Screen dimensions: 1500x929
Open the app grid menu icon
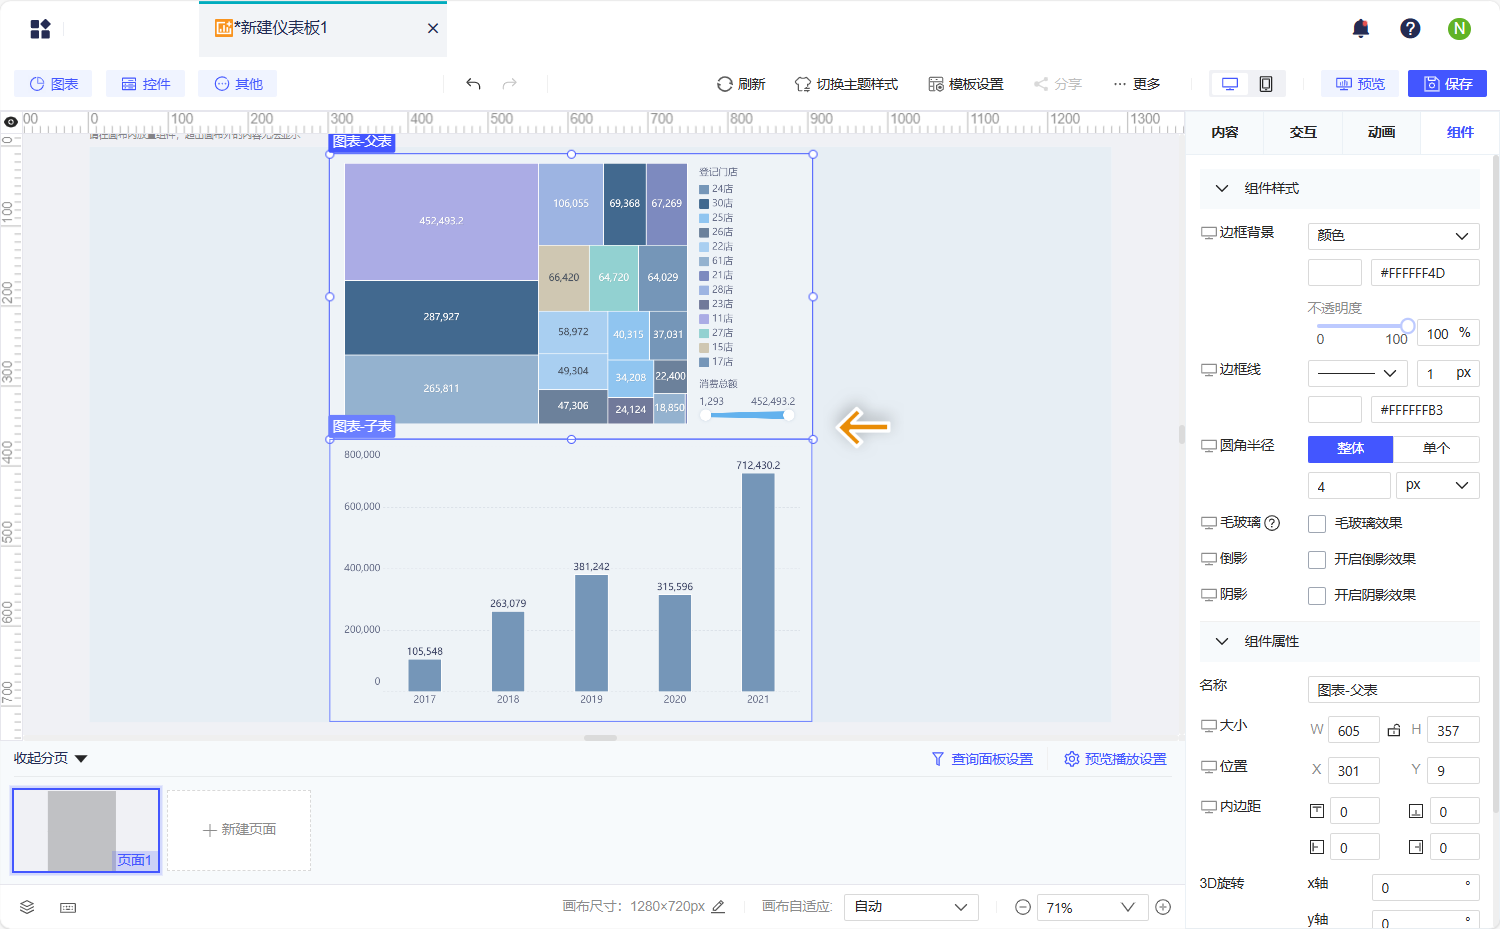point(40,29)
